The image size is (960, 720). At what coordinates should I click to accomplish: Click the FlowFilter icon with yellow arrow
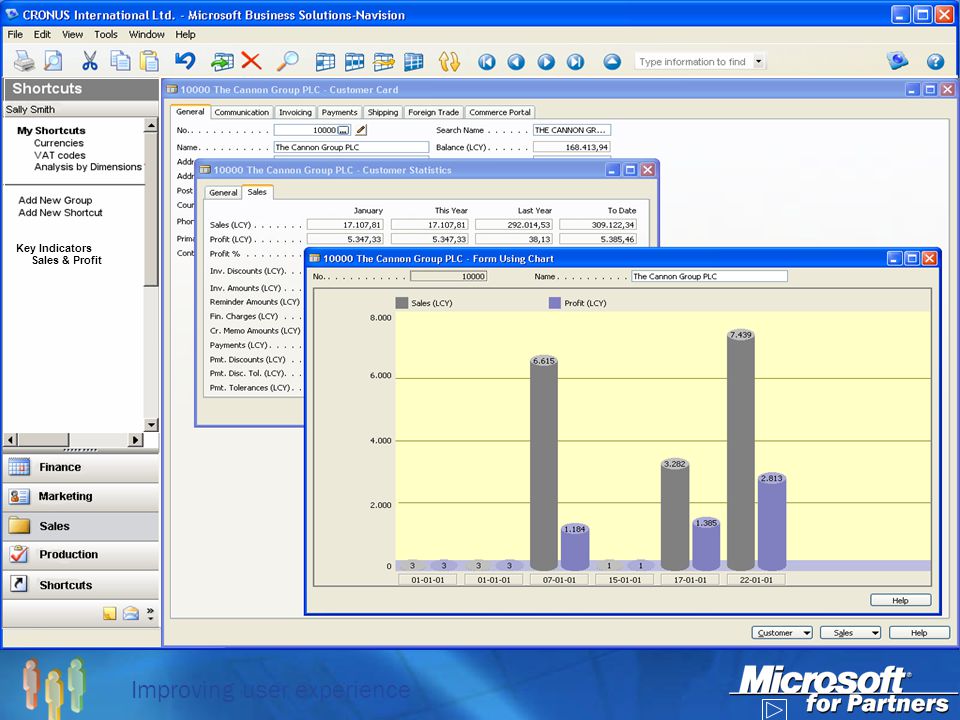tap(384, 62)
